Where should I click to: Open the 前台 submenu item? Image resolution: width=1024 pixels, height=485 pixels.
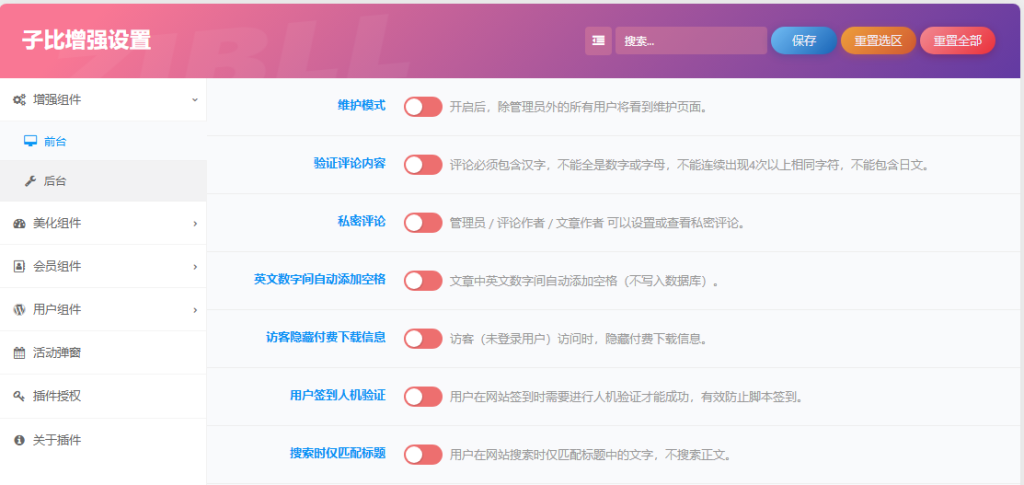pyautogui.click(x=103, y=141)
